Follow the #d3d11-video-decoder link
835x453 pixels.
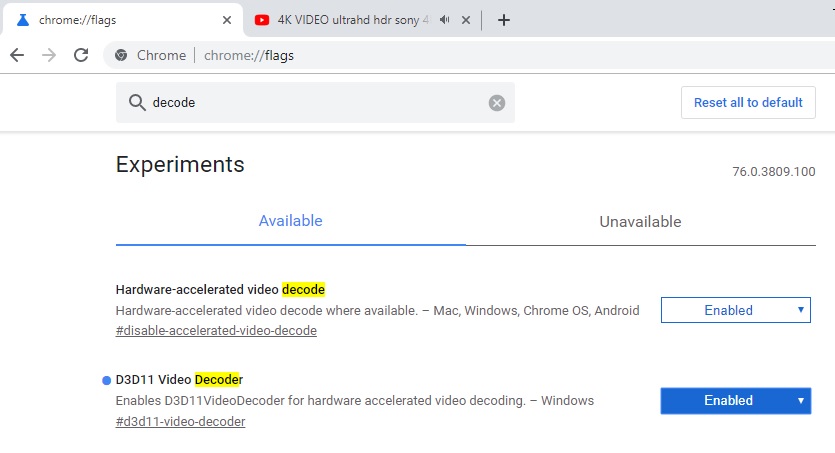180,421
